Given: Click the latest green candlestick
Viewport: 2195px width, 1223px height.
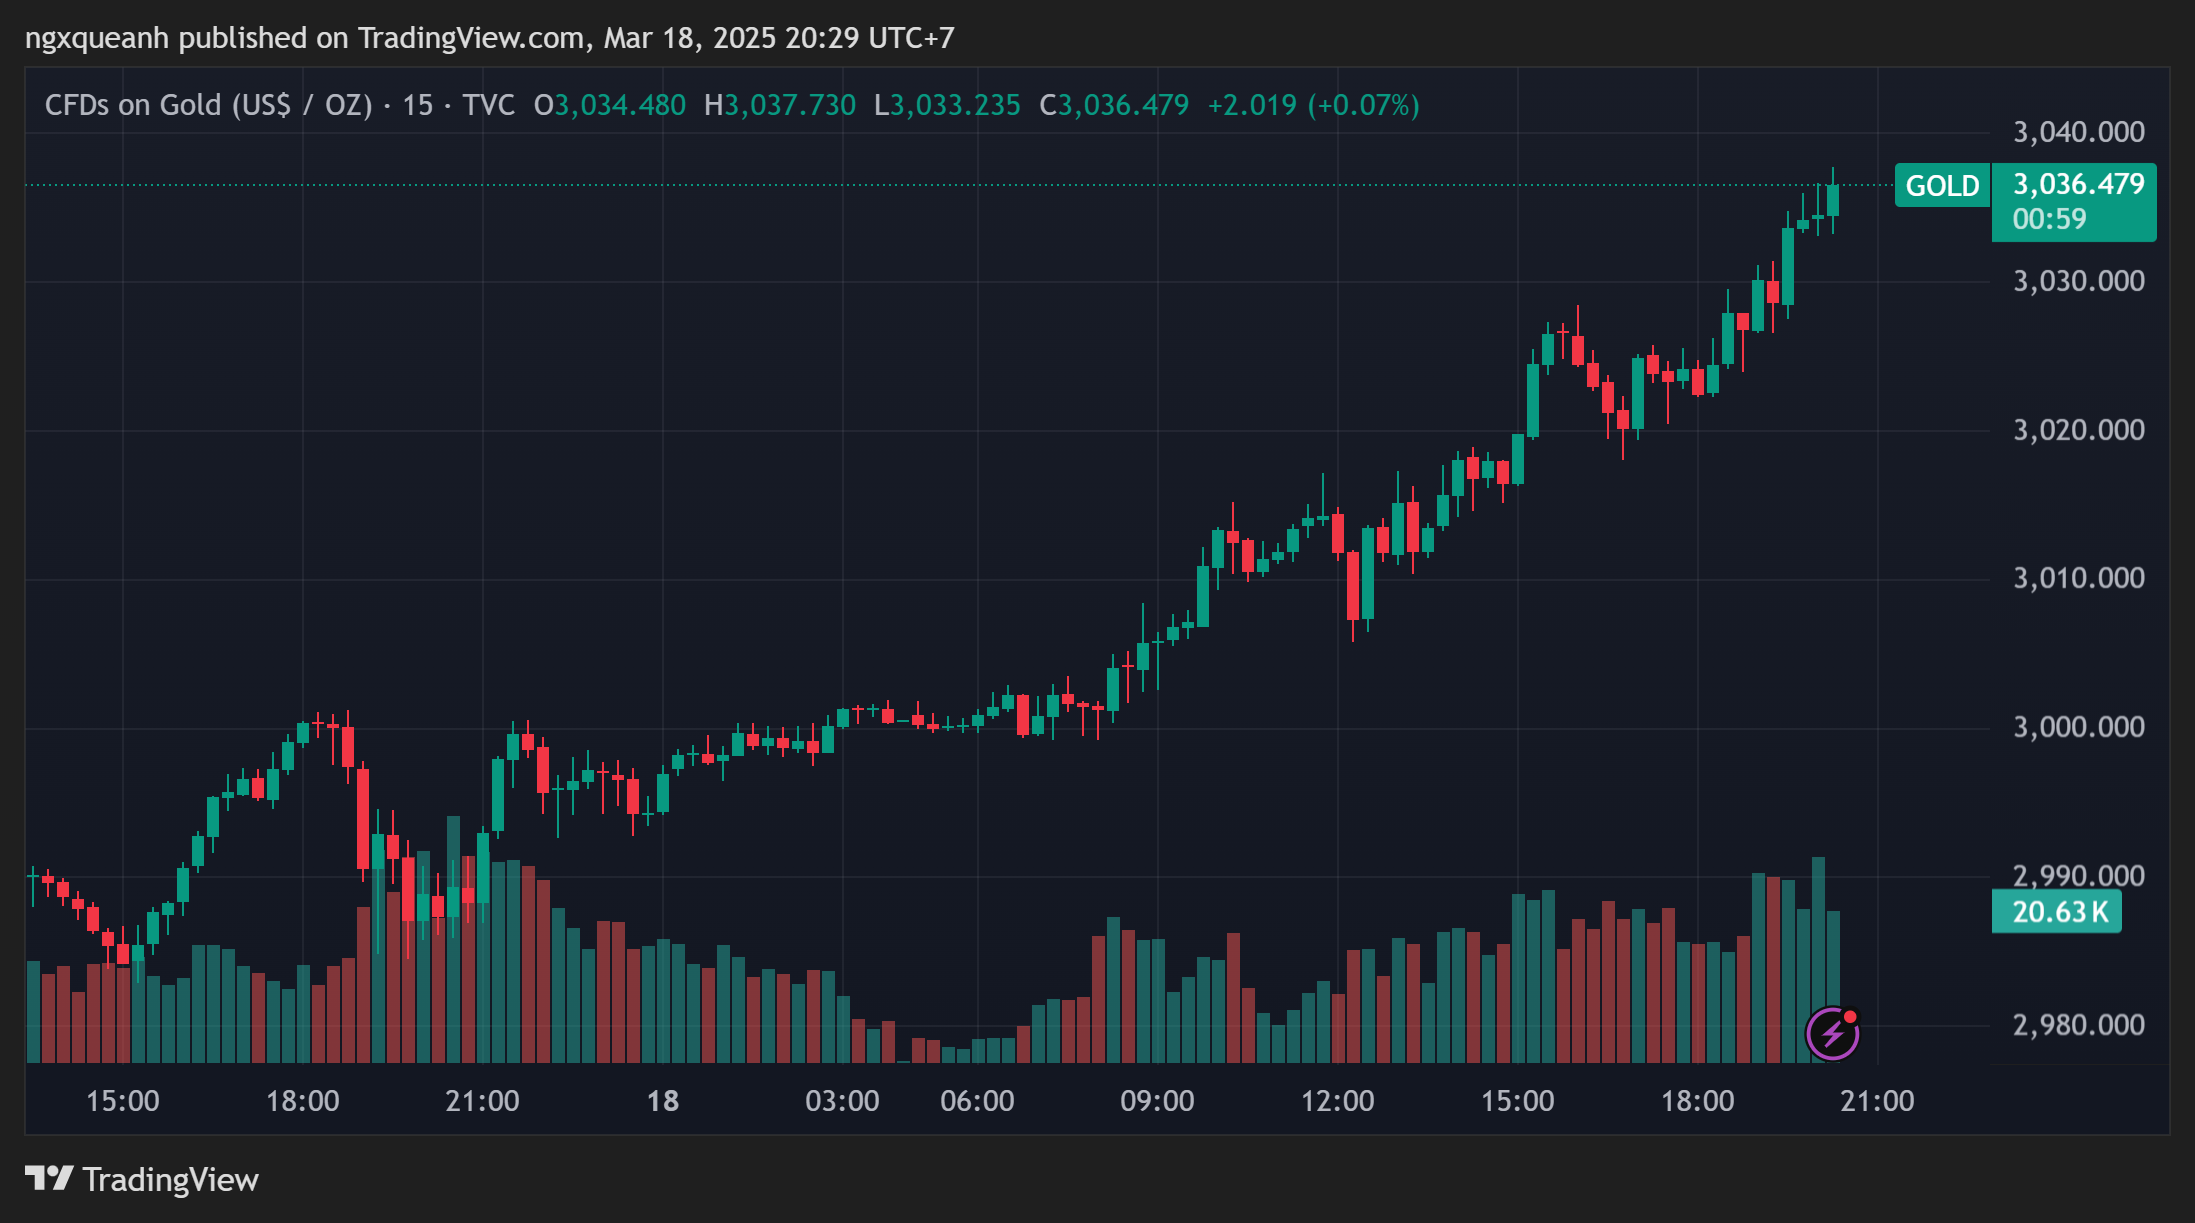Looking at the screenshot, I should [x=1833, y=200].
